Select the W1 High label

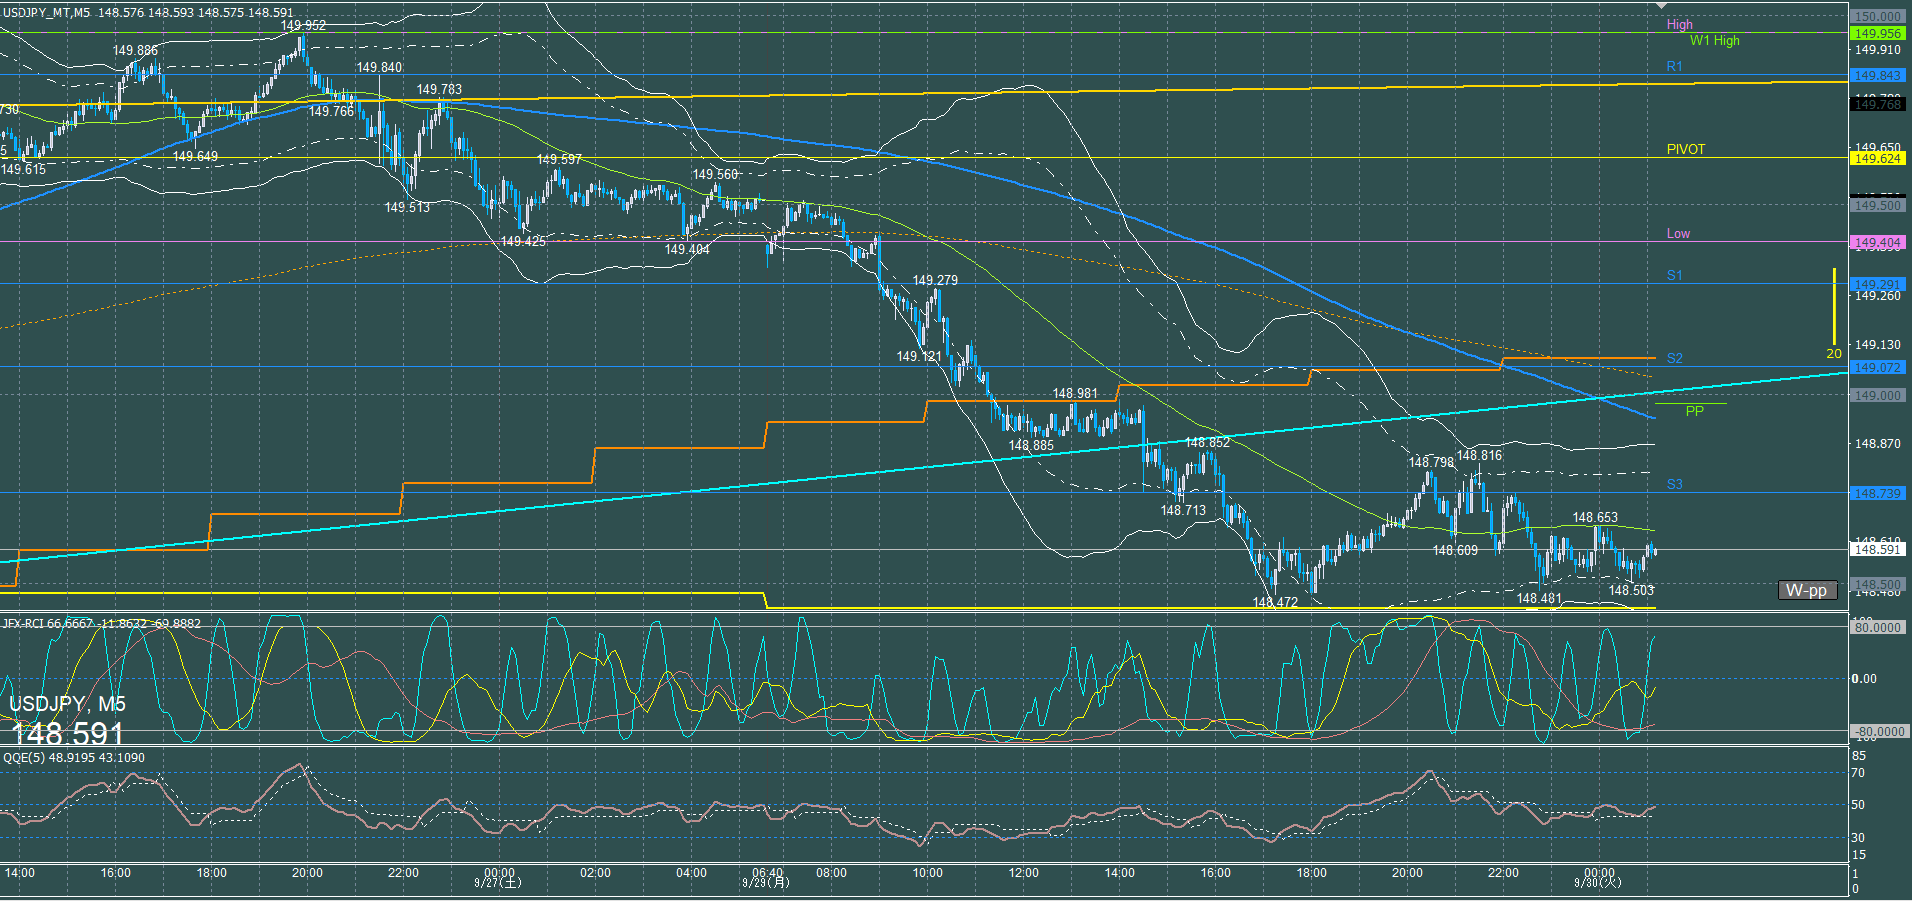1714,40
